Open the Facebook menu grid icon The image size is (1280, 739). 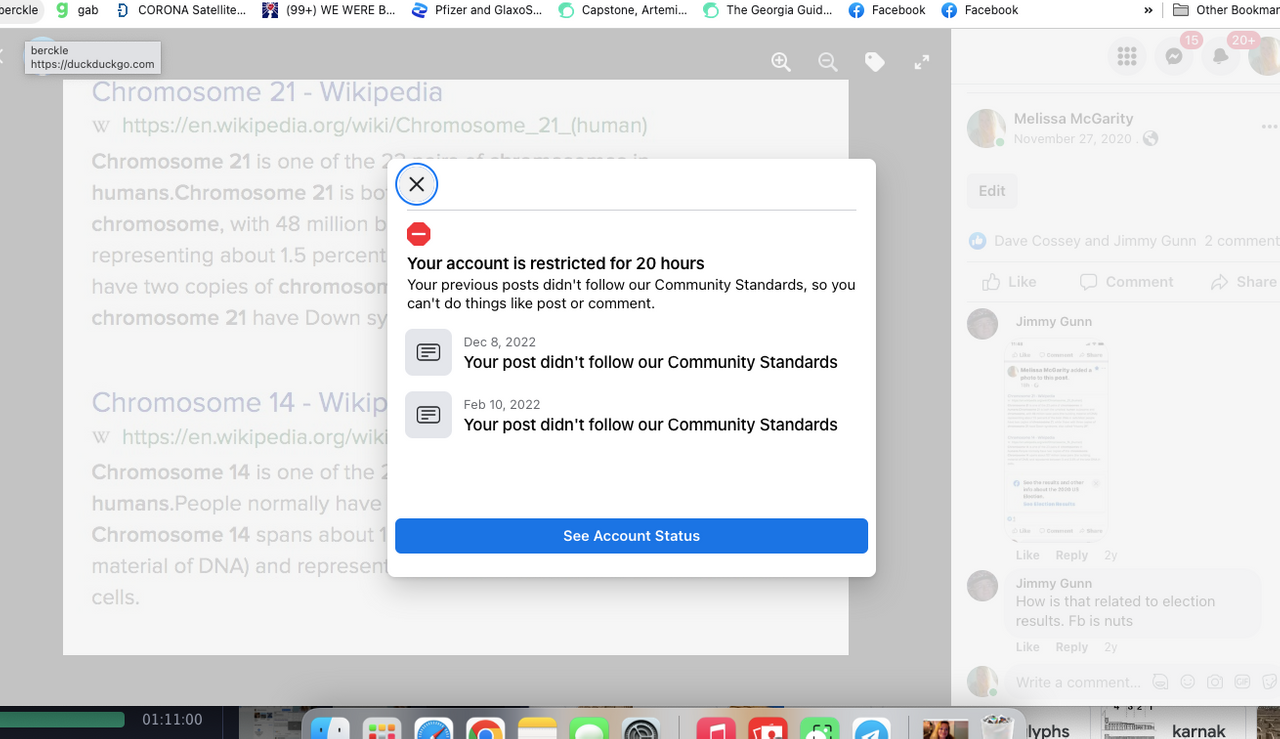(x=1127, y=57)
